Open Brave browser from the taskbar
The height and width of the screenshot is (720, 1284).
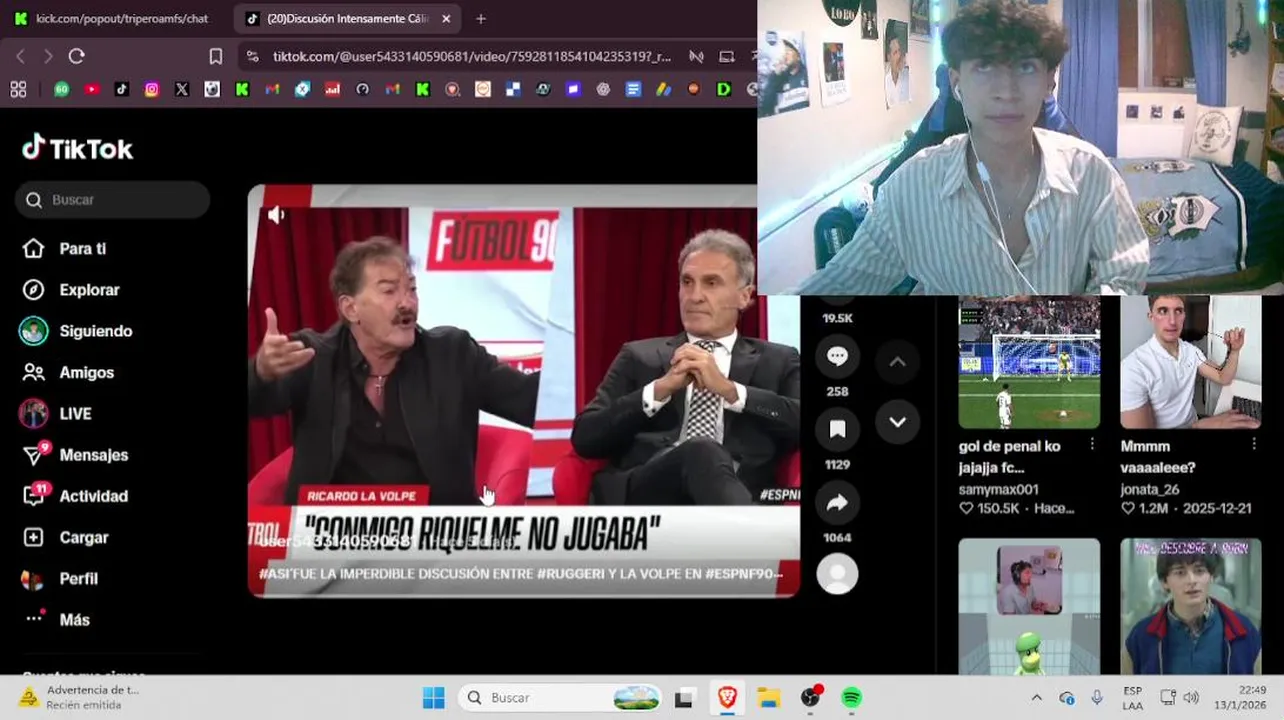pos(727,698)
